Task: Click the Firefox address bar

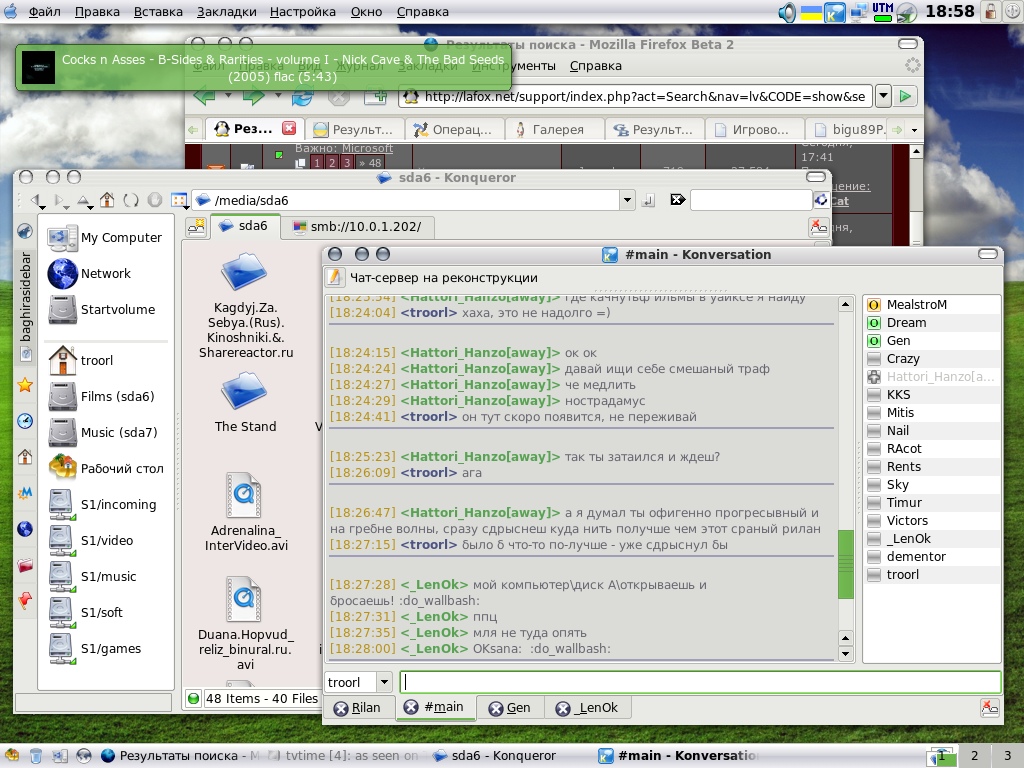Action: pos(635,97)
